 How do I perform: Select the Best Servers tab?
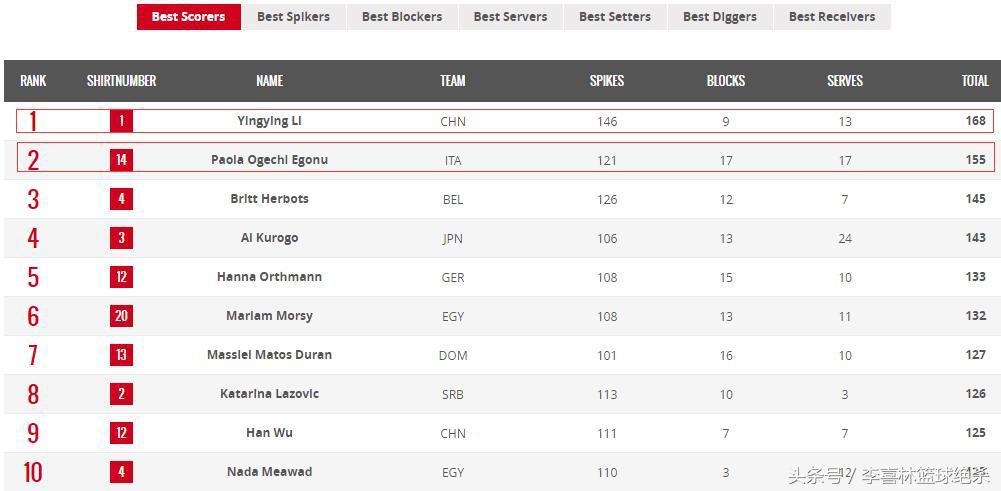pyautogui.click(x=510, y=17)
